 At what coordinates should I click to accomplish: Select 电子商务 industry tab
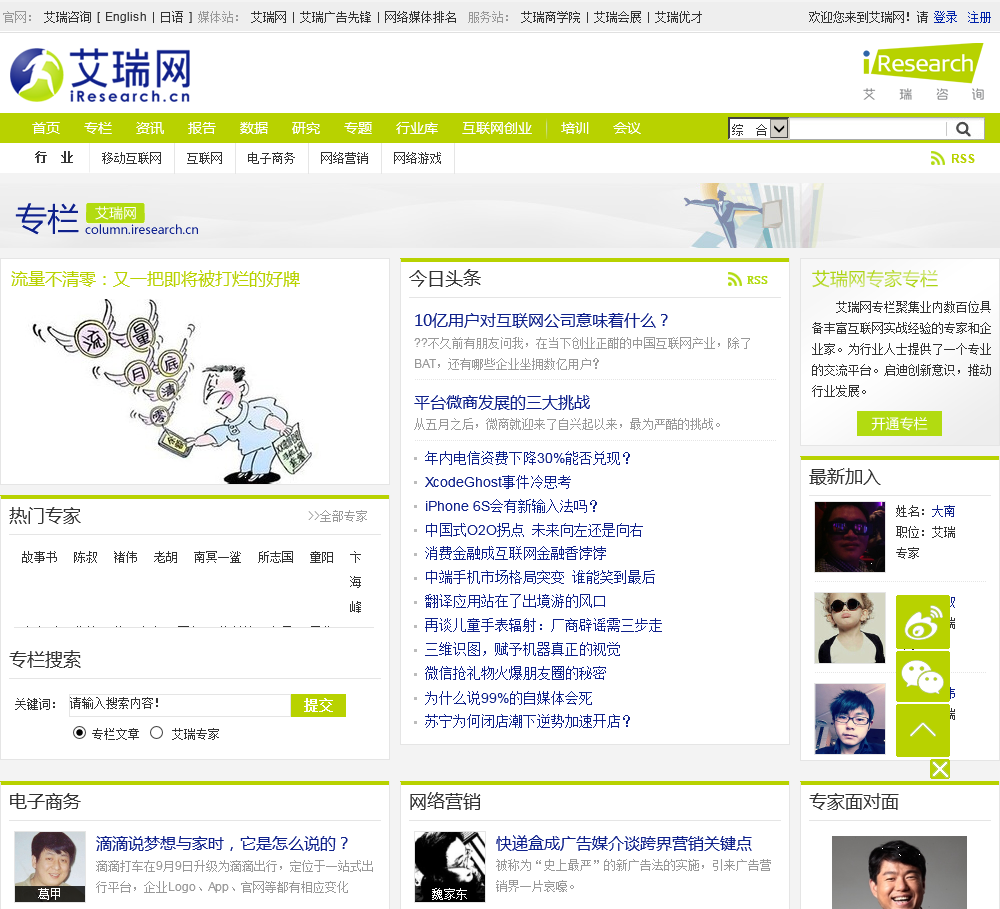[x=271, y=158]
